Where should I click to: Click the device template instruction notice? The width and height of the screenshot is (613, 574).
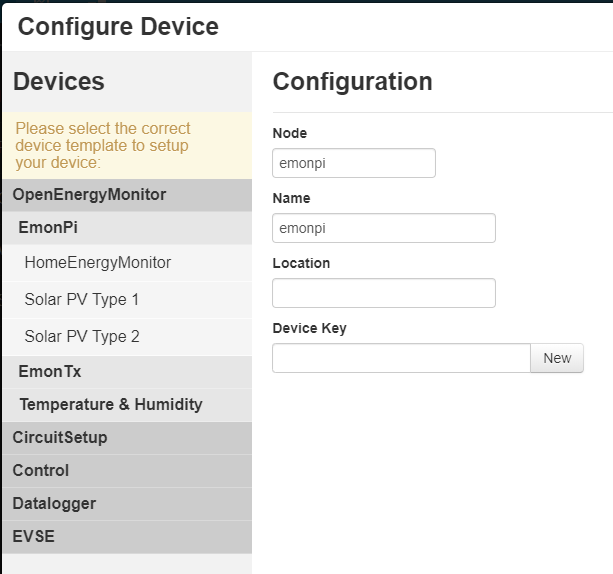click(x=127, y=145)
